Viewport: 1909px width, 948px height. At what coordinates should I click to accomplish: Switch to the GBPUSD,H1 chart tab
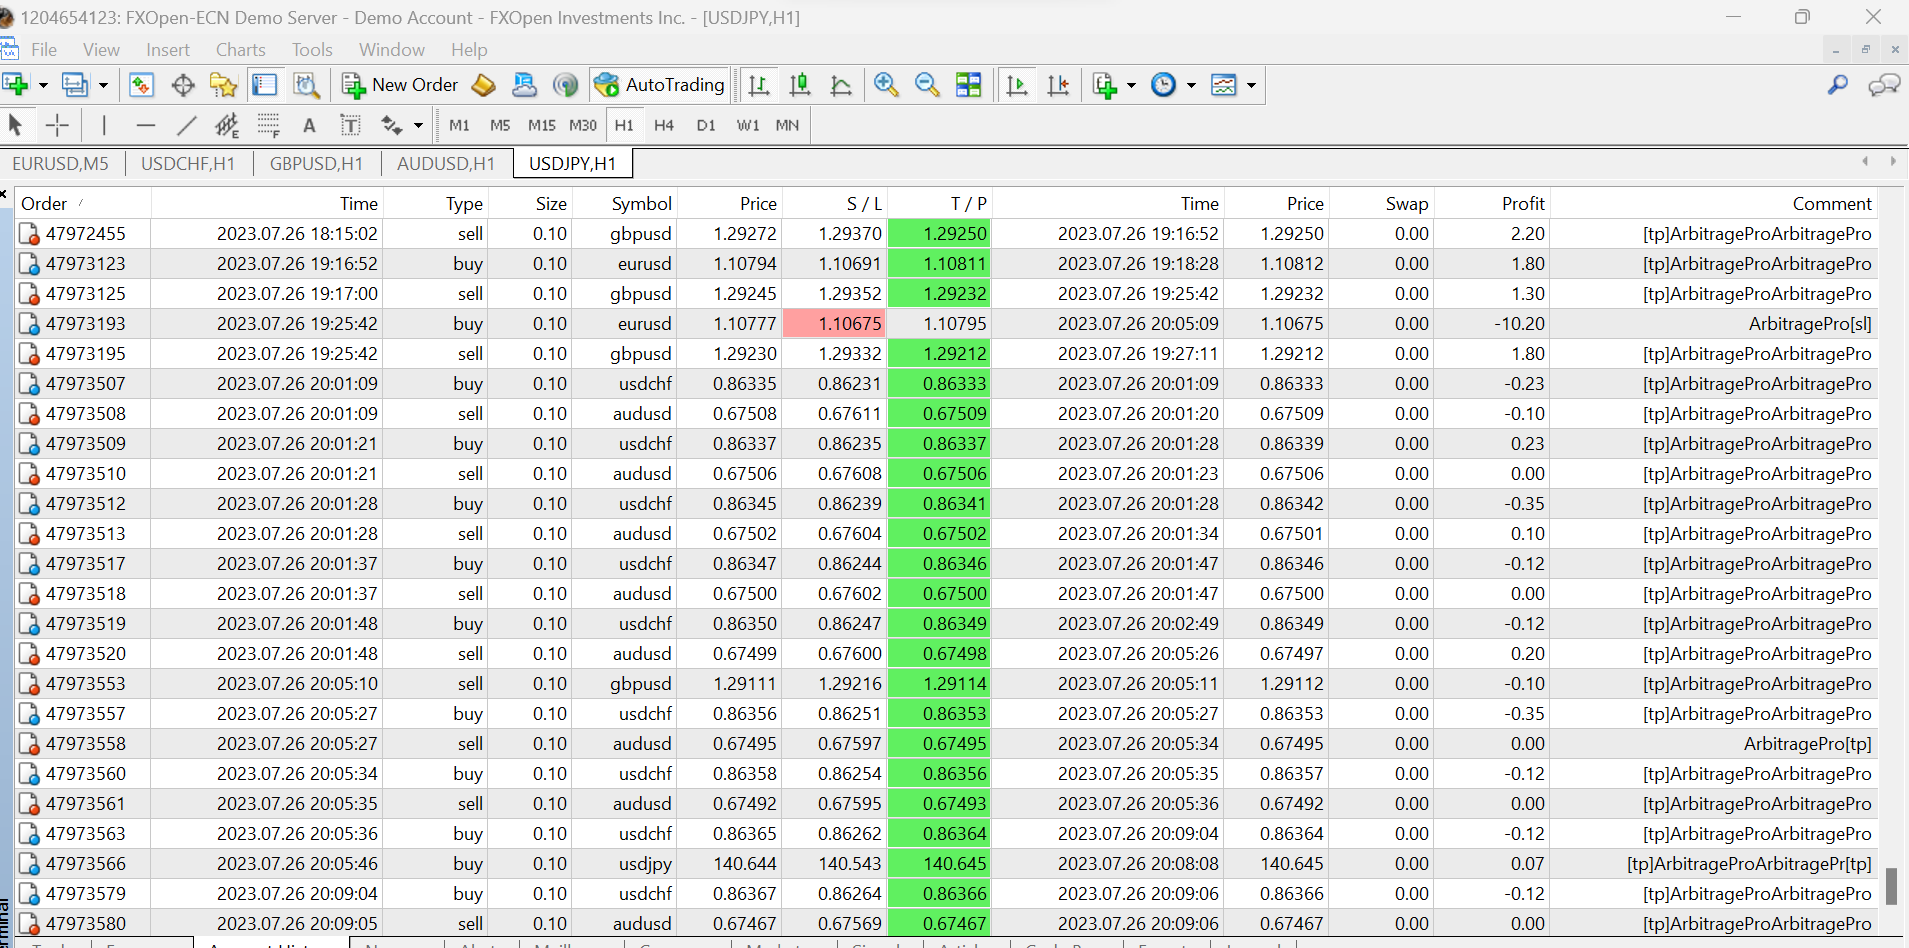tap(316, 163)
